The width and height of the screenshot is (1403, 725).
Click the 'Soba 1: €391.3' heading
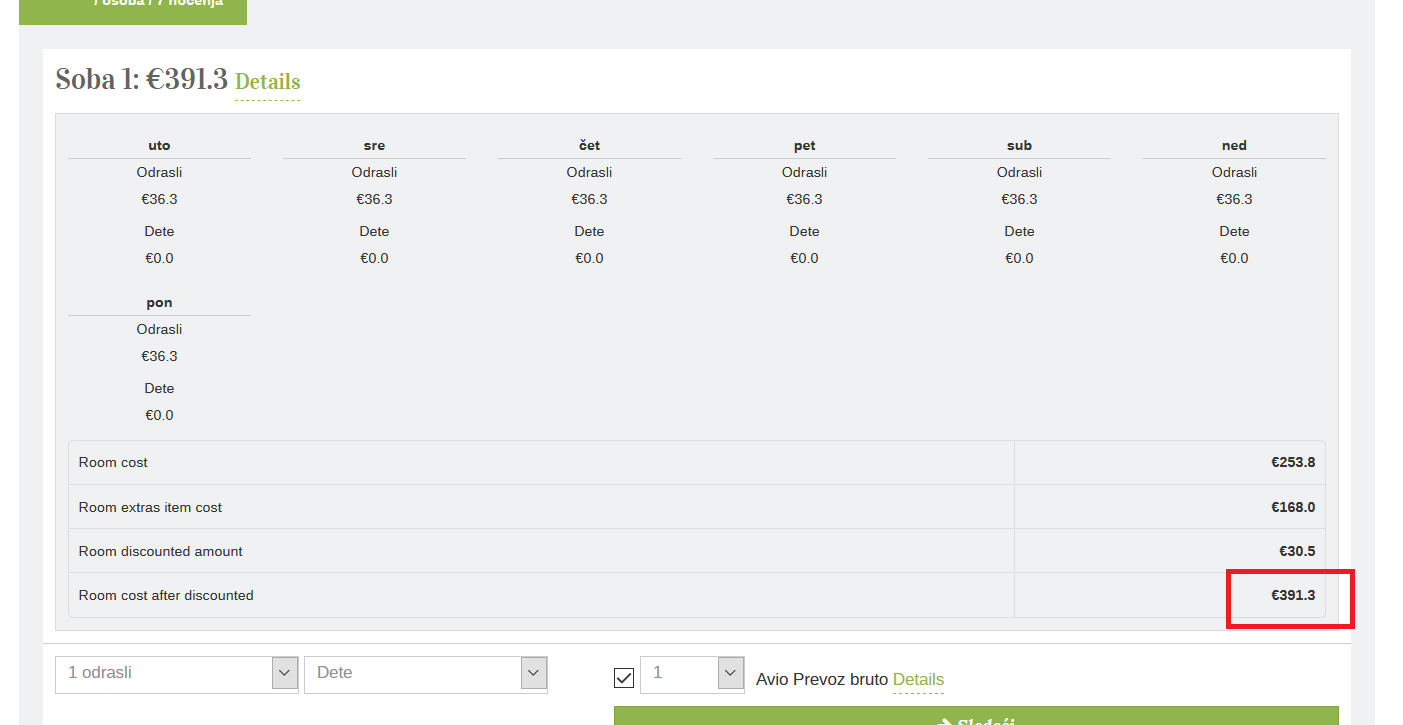coord(141,80)
